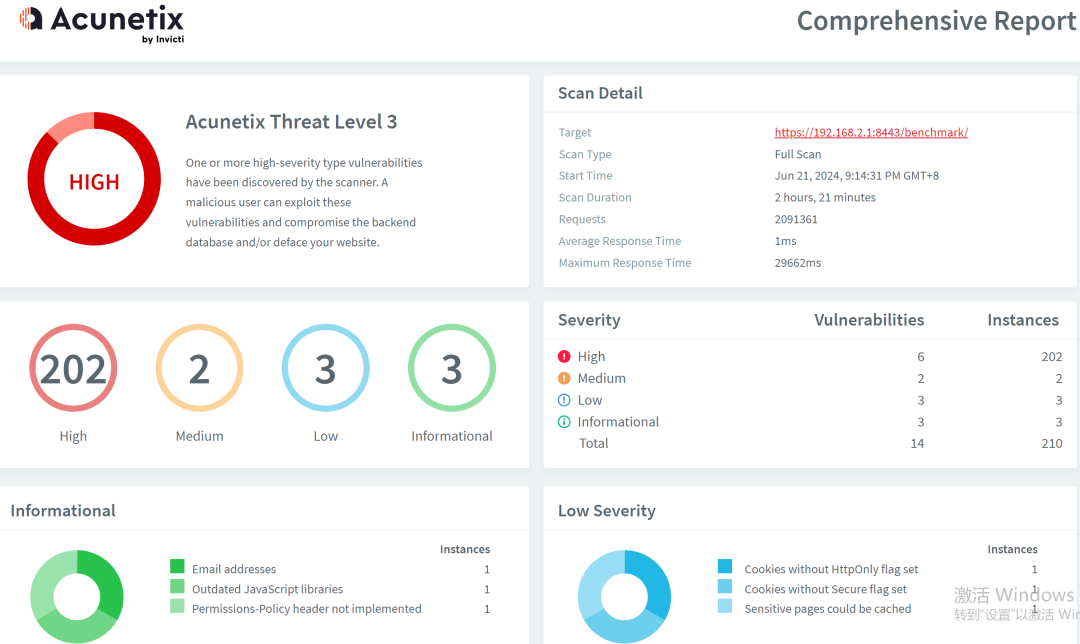Click the HIGH threat level donut chart
Viewport: 1080px width, 644px height.
click(x=94, y=179)
